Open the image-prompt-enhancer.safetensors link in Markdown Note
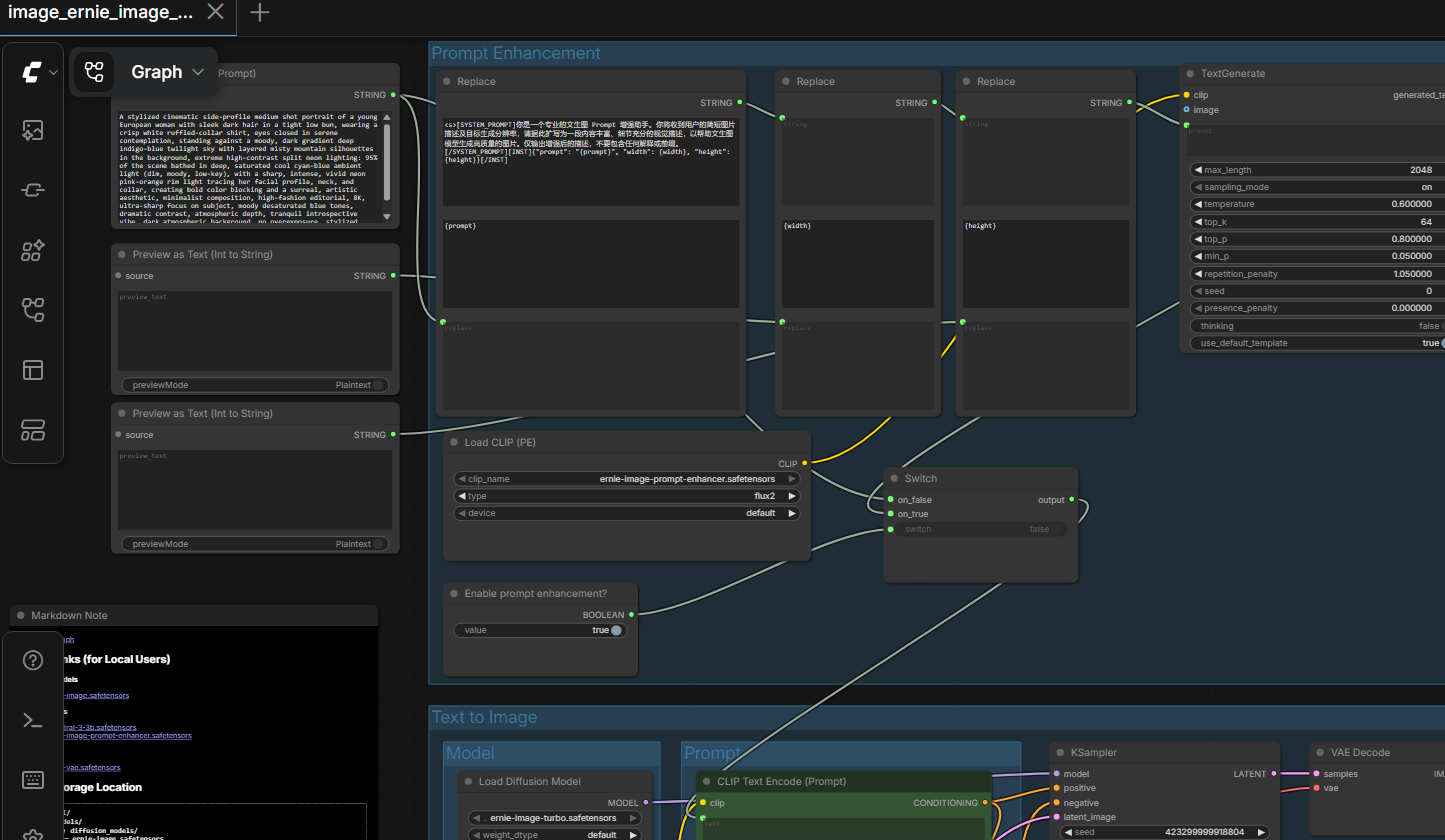The image size is (1445, 840). 127,735
